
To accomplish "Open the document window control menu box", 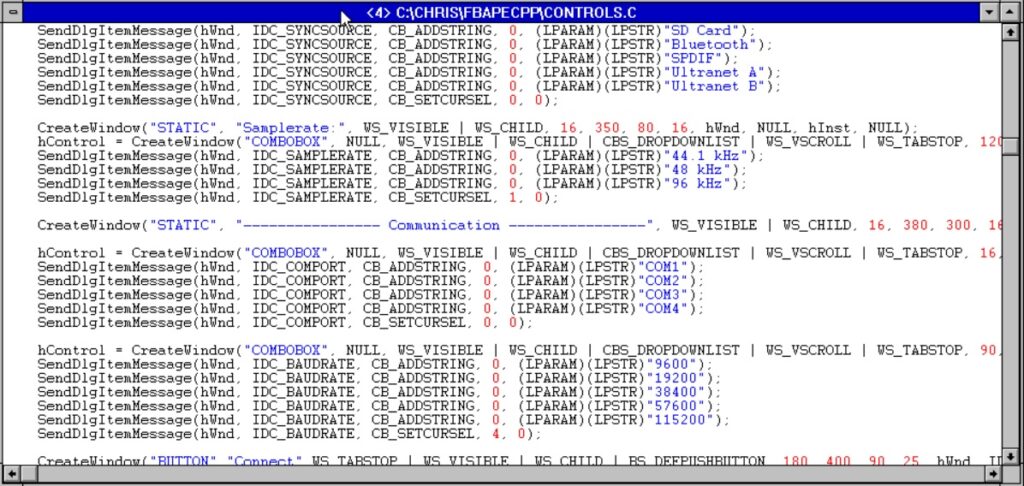I will 12,12.
